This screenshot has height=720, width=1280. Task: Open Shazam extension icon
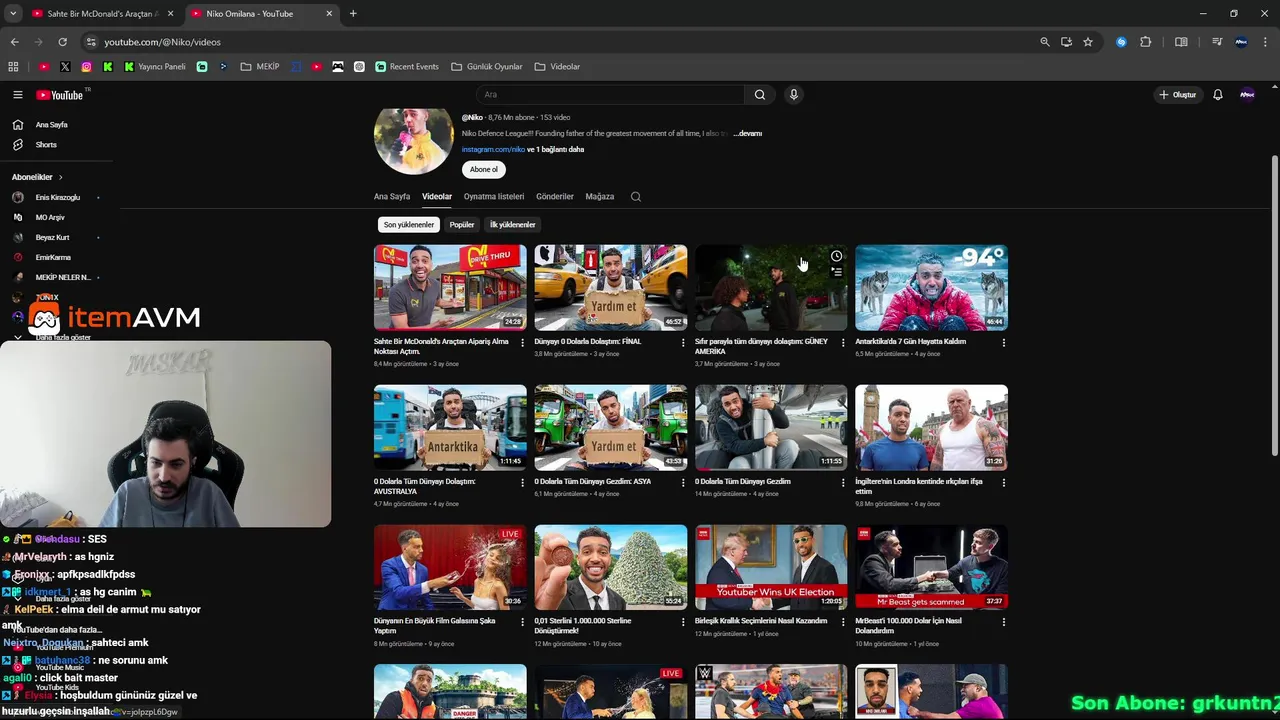click(1121, 42)
